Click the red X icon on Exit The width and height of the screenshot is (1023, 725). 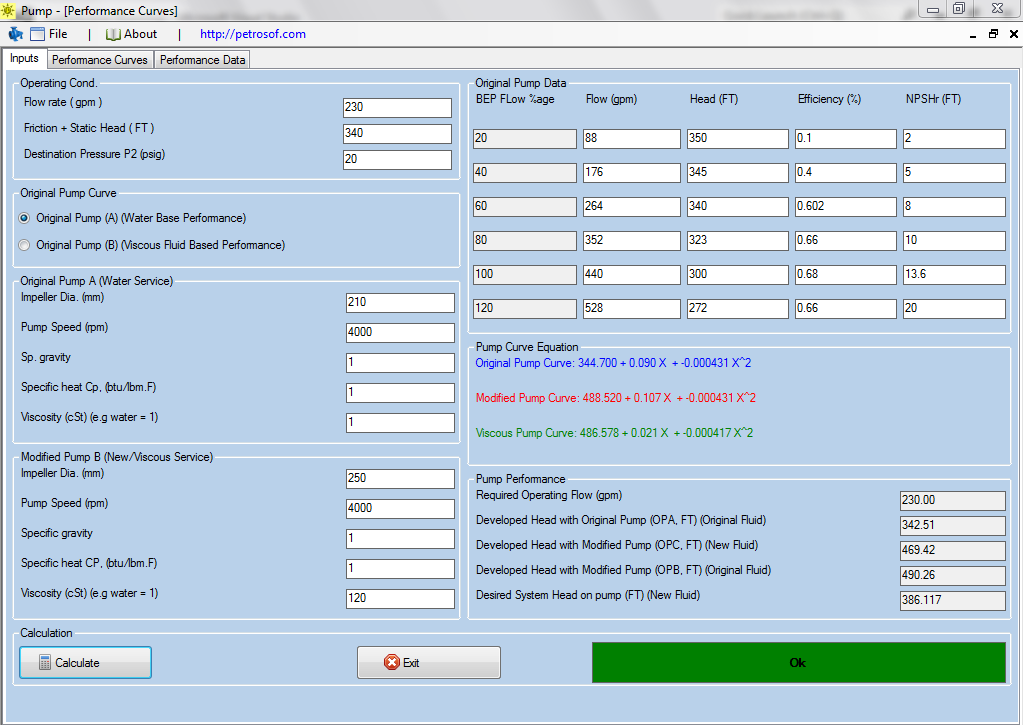click(392, 662)
